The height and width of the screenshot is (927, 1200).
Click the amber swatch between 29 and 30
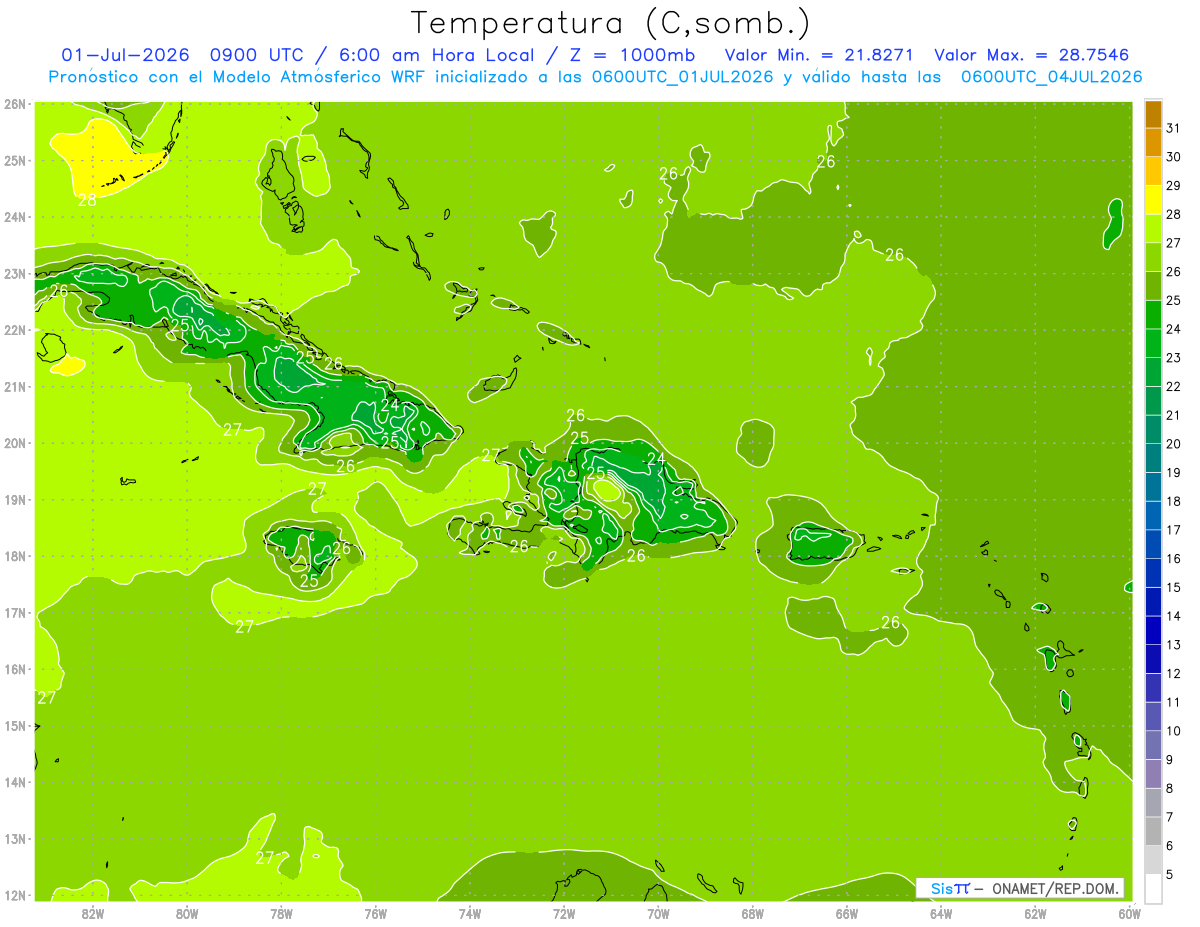(1153, 171)
